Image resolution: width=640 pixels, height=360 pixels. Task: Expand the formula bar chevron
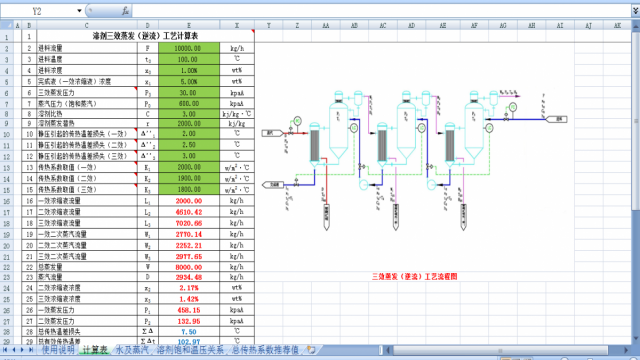tap(636, 11)
